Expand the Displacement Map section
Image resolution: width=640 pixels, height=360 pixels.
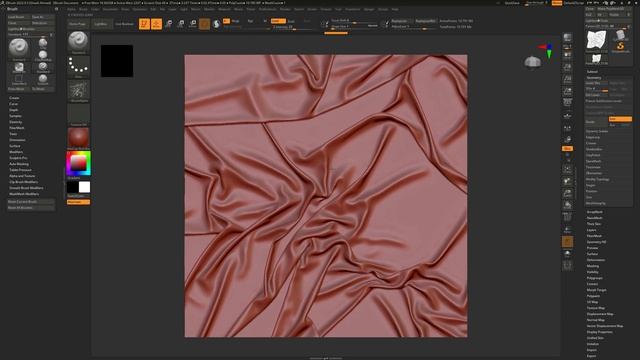click(x=600, y=314)
